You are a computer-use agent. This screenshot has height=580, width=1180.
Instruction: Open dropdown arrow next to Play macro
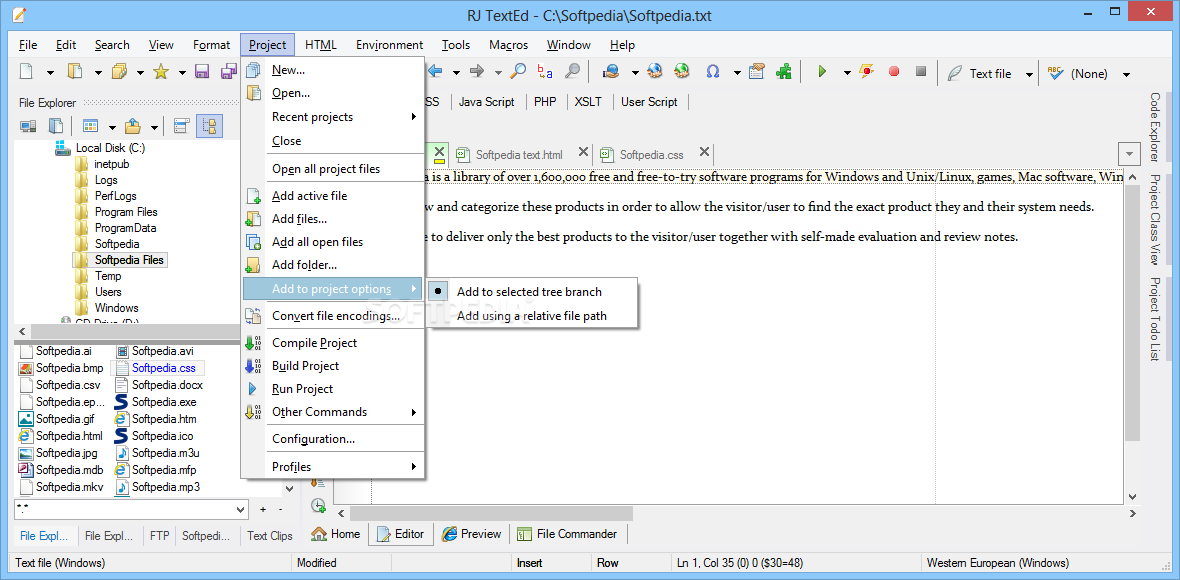point(847,73)
